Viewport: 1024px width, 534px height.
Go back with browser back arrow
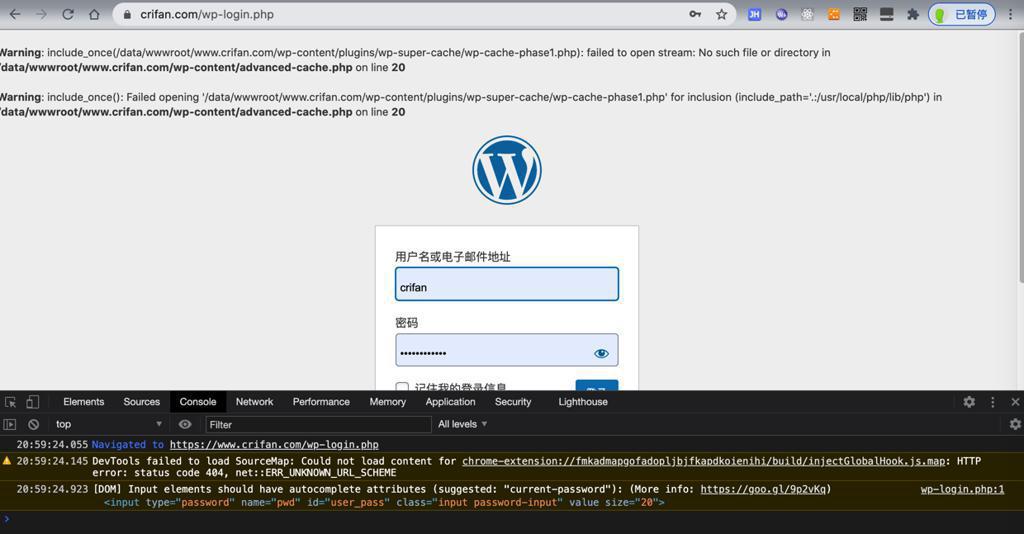pyautogui.click(x=14, y=14)
